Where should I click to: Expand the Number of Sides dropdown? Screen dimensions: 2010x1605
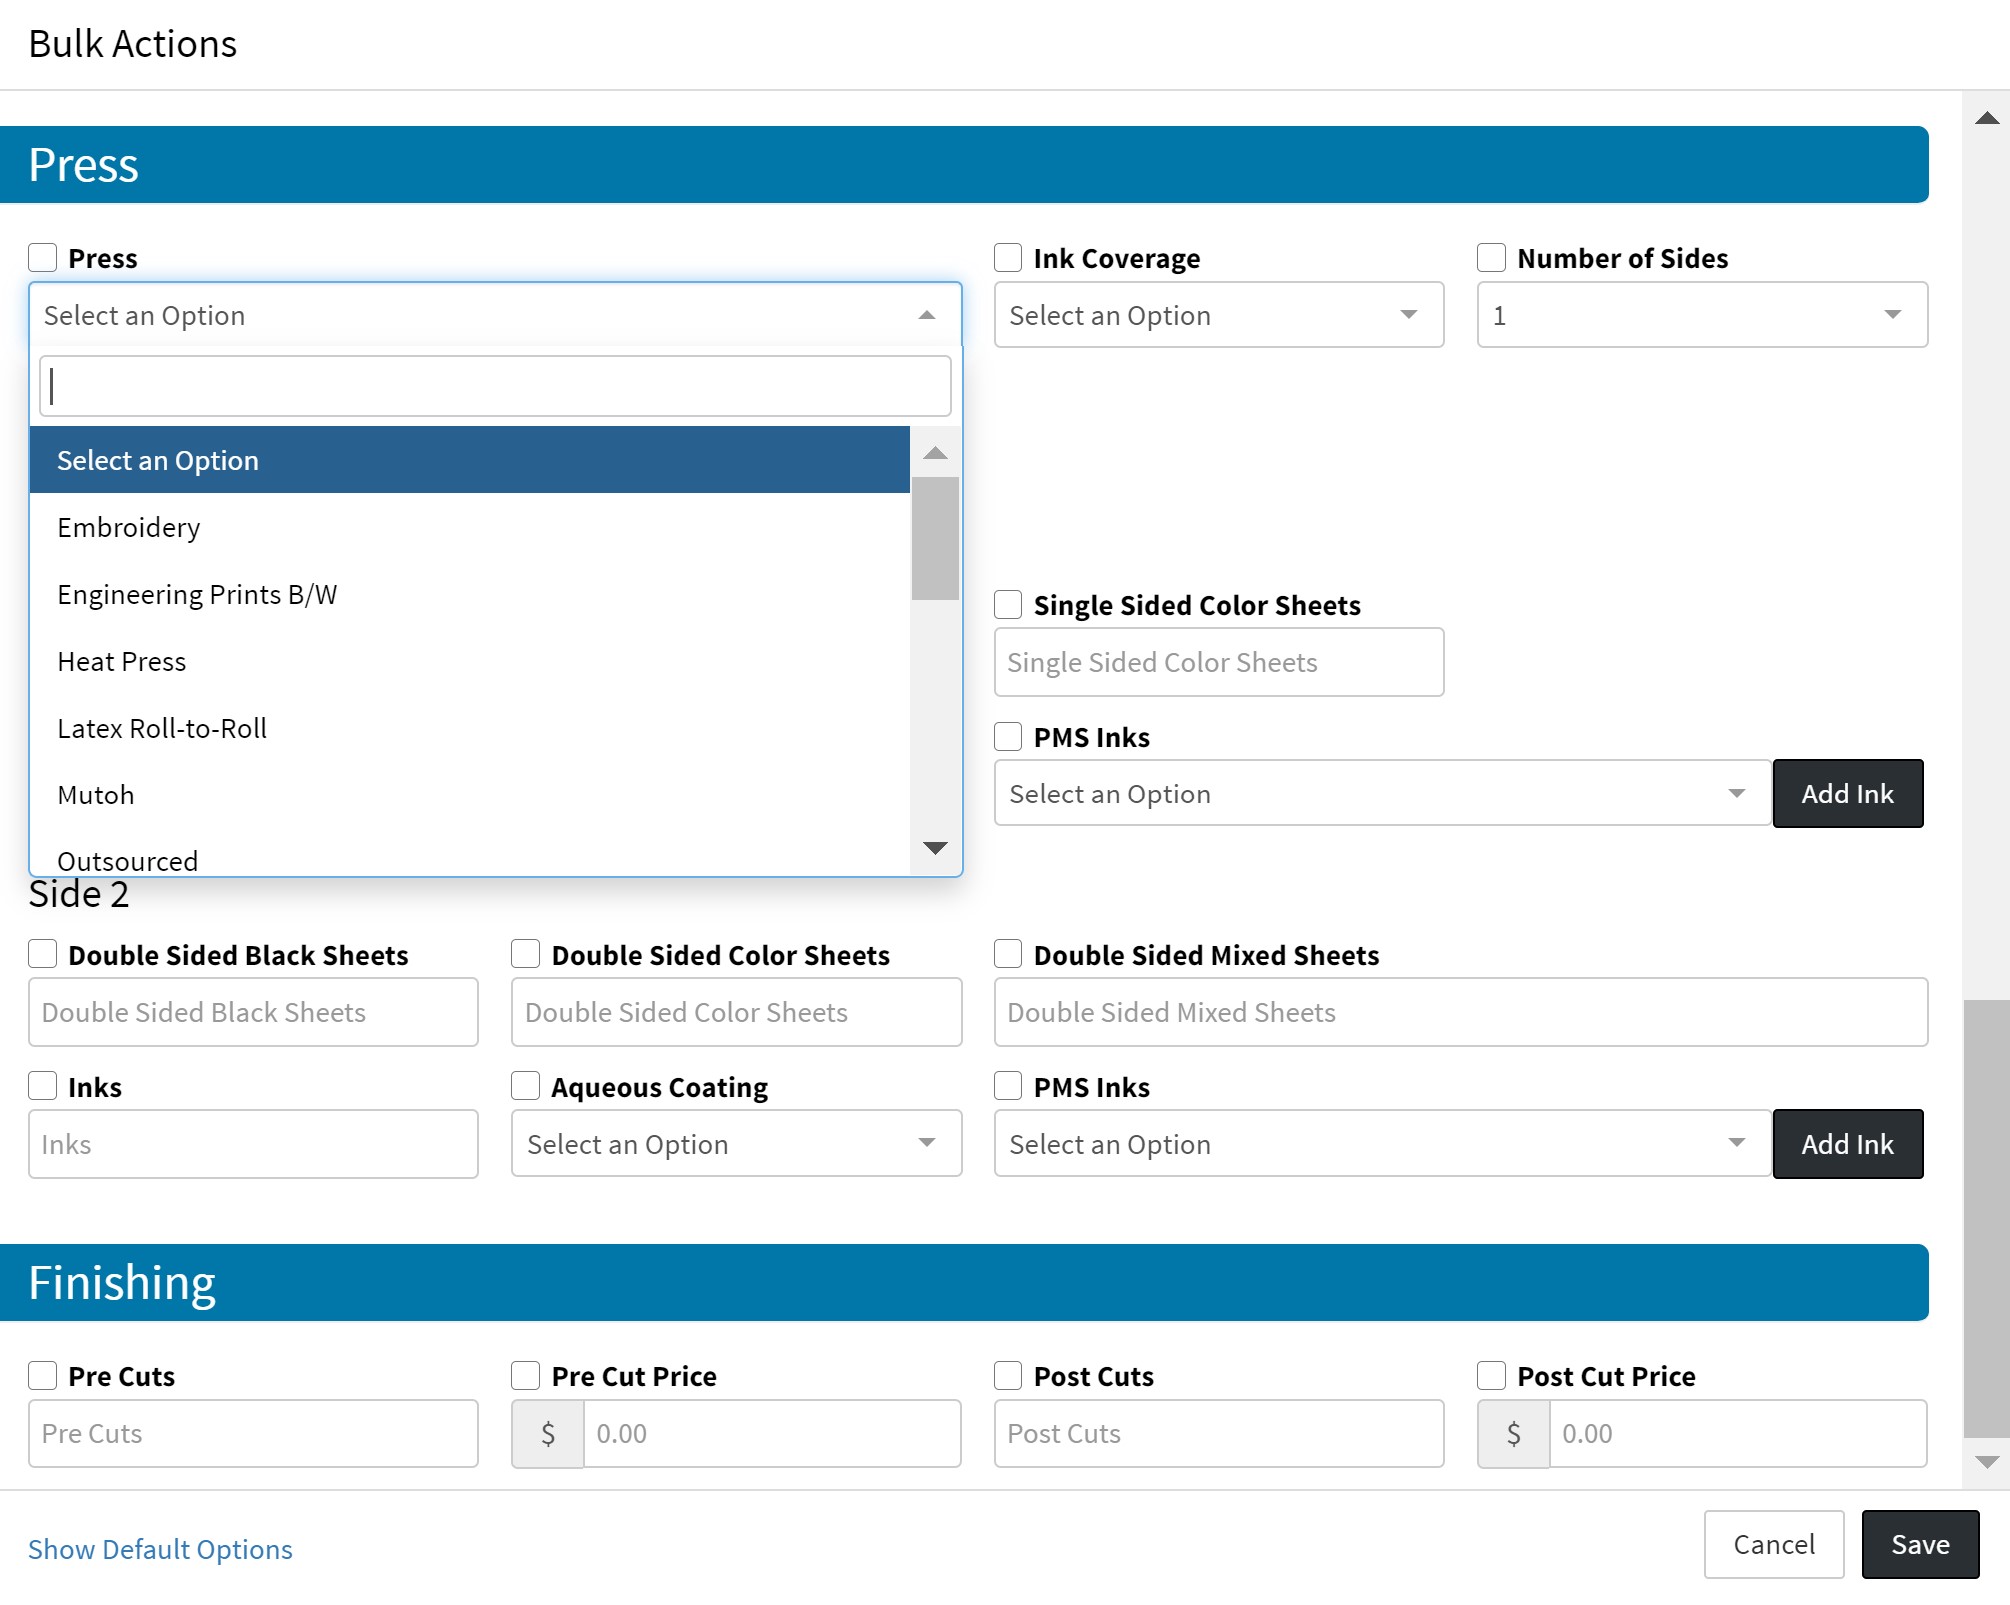1701,315
